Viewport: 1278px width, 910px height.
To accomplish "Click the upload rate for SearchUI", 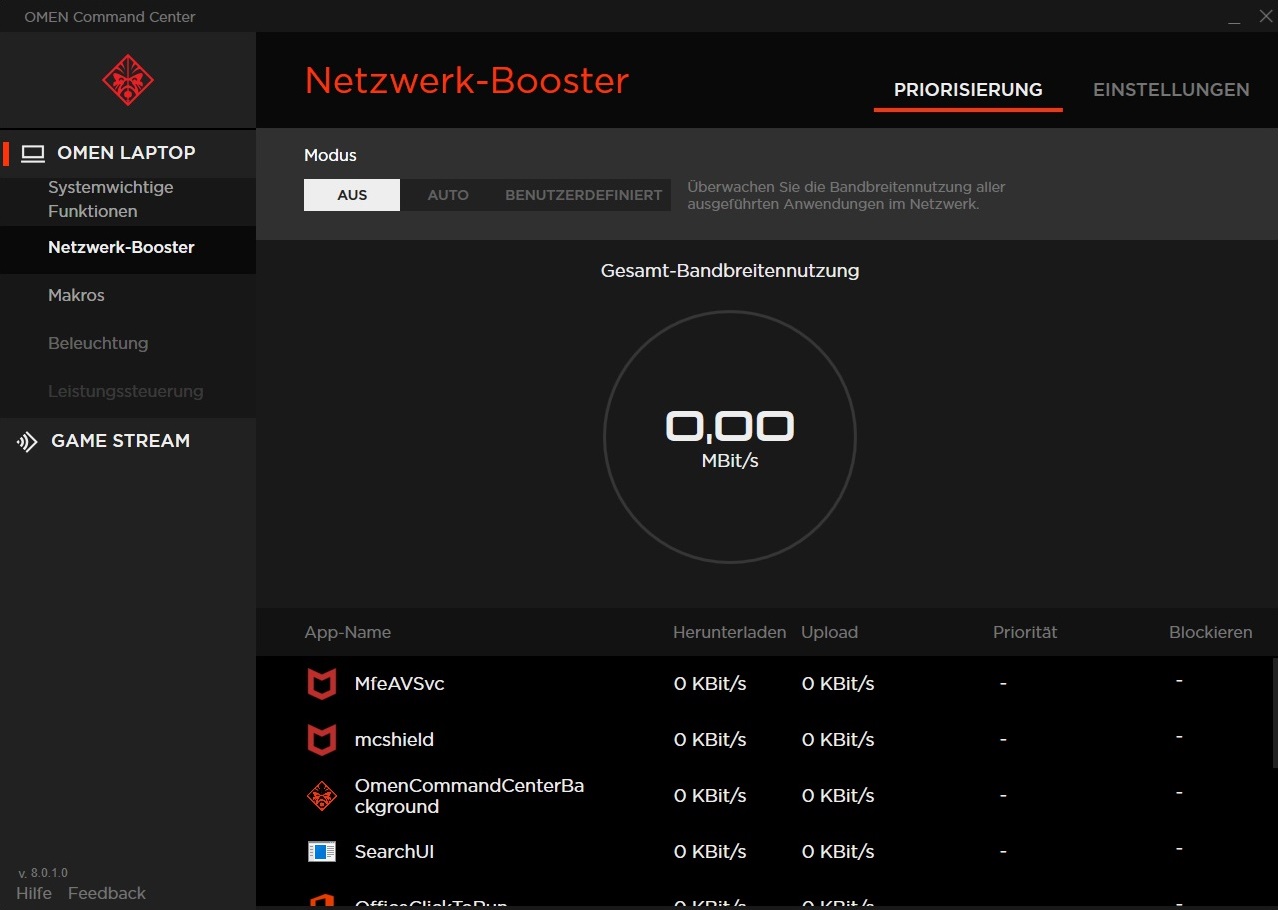I will point(838,852).
